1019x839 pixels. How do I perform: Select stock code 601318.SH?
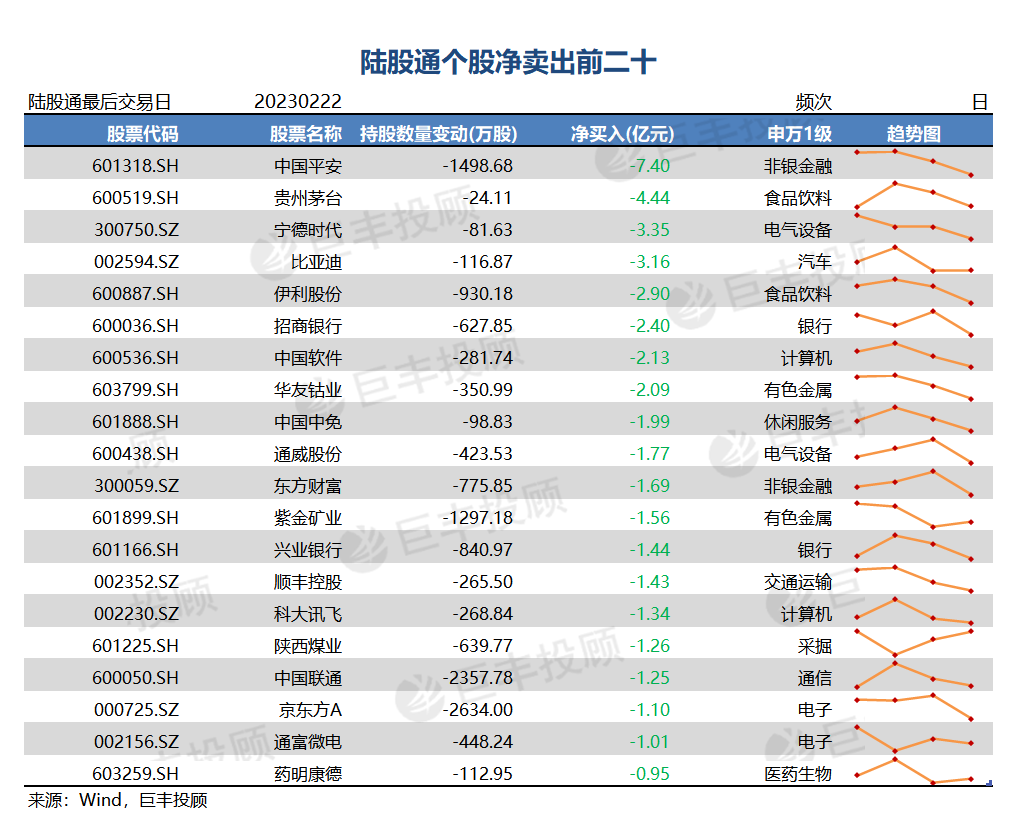(x=135, y=166)
